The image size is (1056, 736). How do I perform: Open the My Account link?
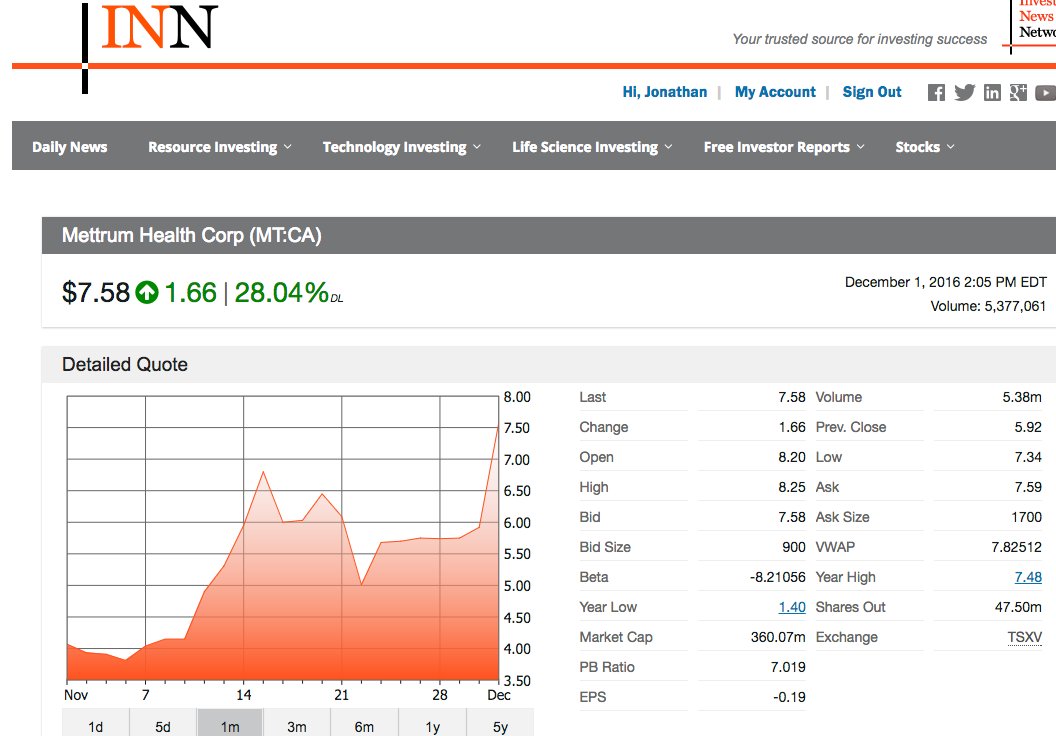775,92
